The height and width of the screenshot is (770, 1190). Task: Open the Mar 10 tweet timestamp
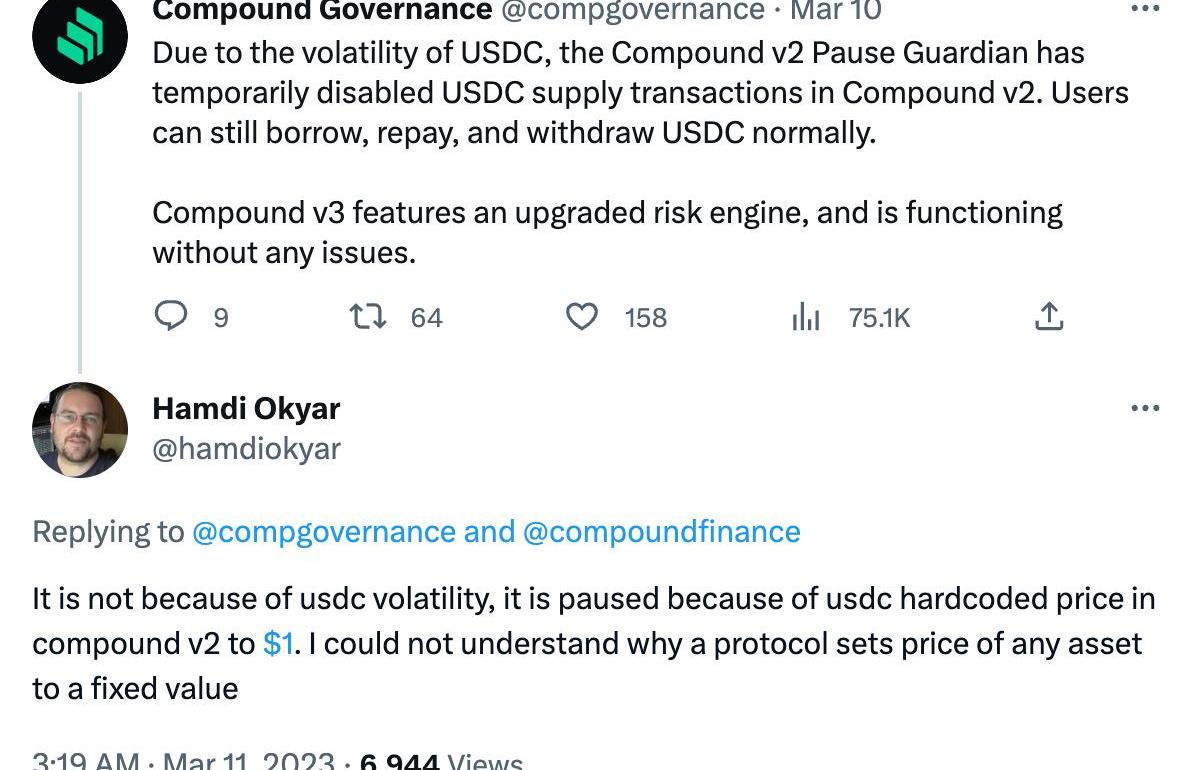click(836, 11)
